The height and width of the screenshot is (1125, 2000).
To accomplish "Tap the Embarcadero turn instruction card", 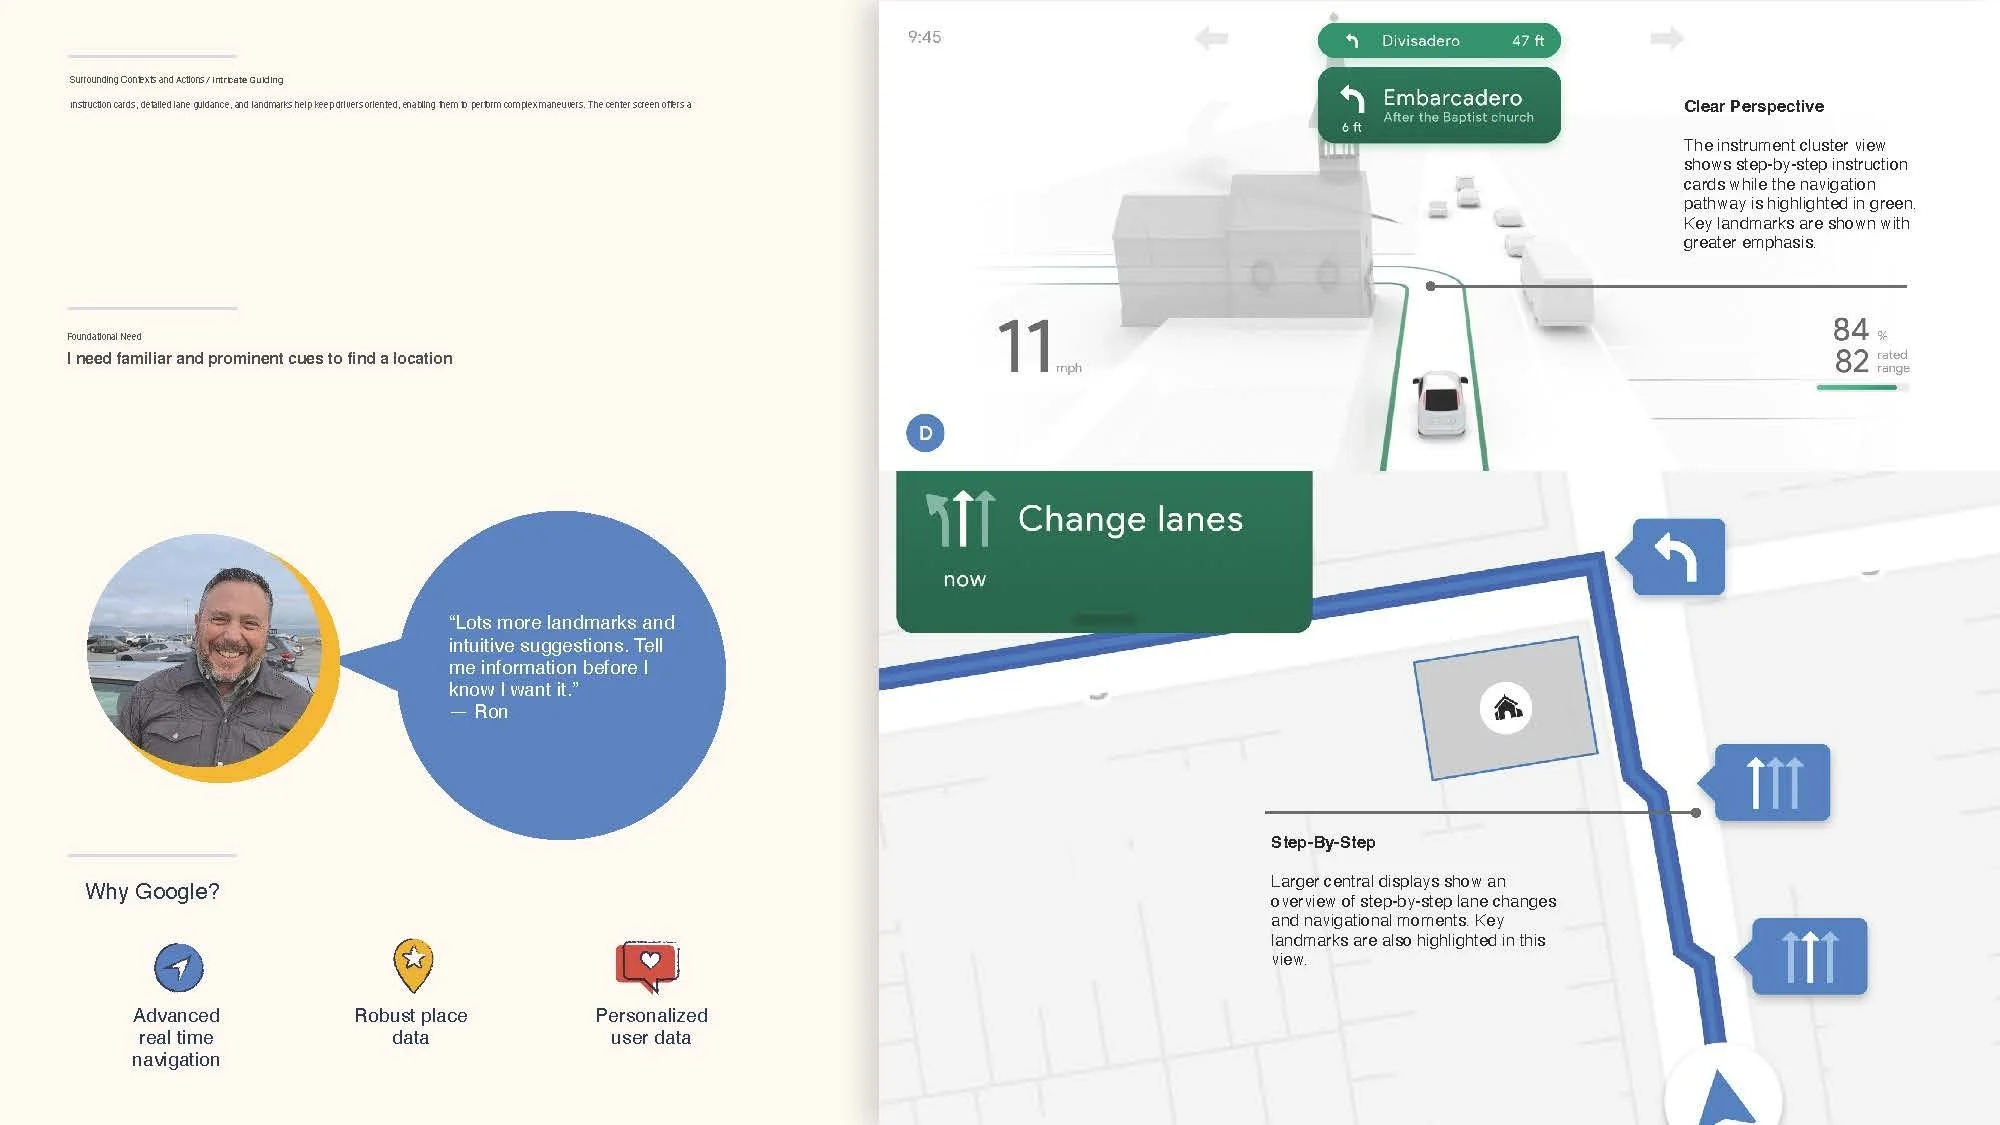I will pyautogui.click(x=1438, y=106).
